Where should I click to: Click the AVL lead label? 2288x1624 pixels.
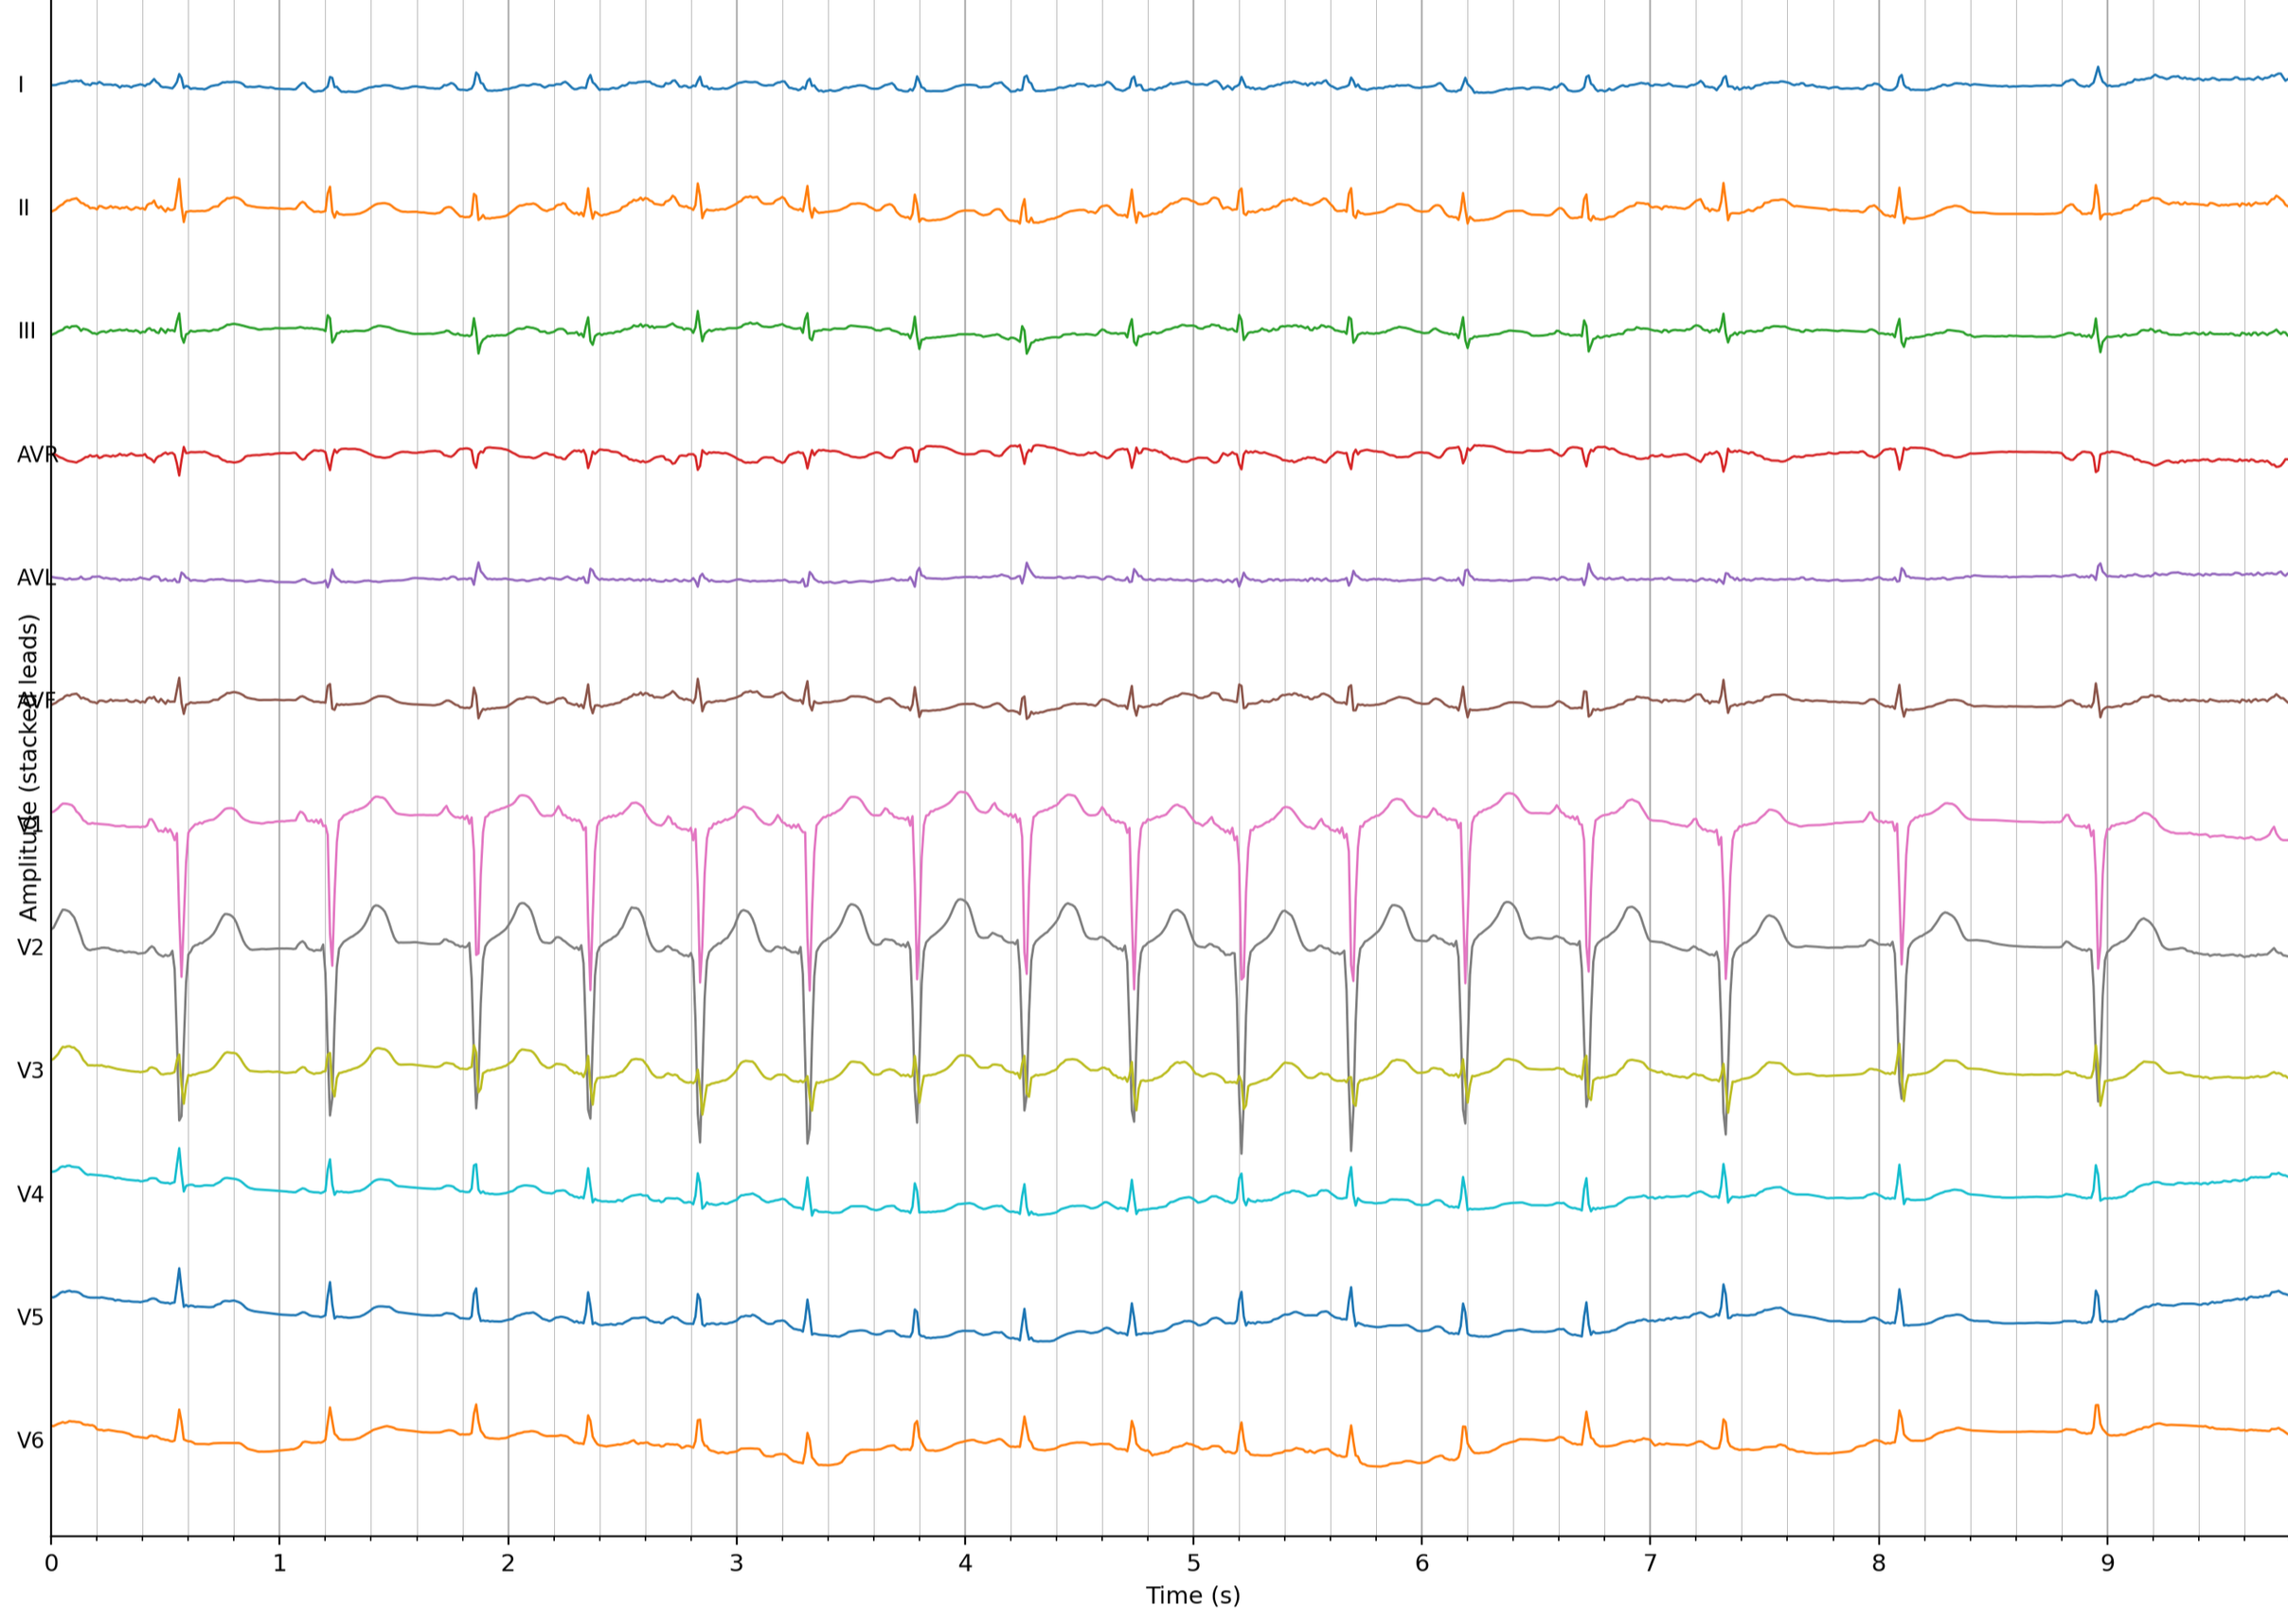pos(35,578)
